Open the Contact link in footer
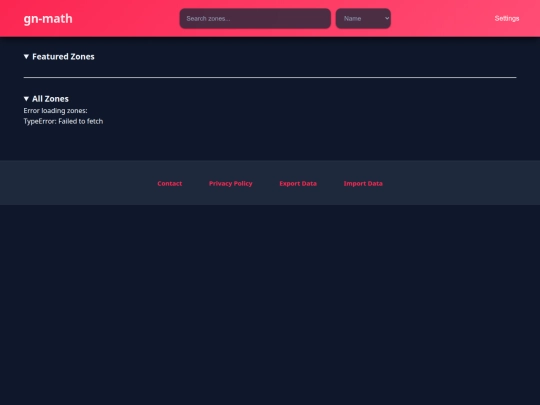Image resolution: width=540 pixels, height=405 pixels. tap(169, 184)
